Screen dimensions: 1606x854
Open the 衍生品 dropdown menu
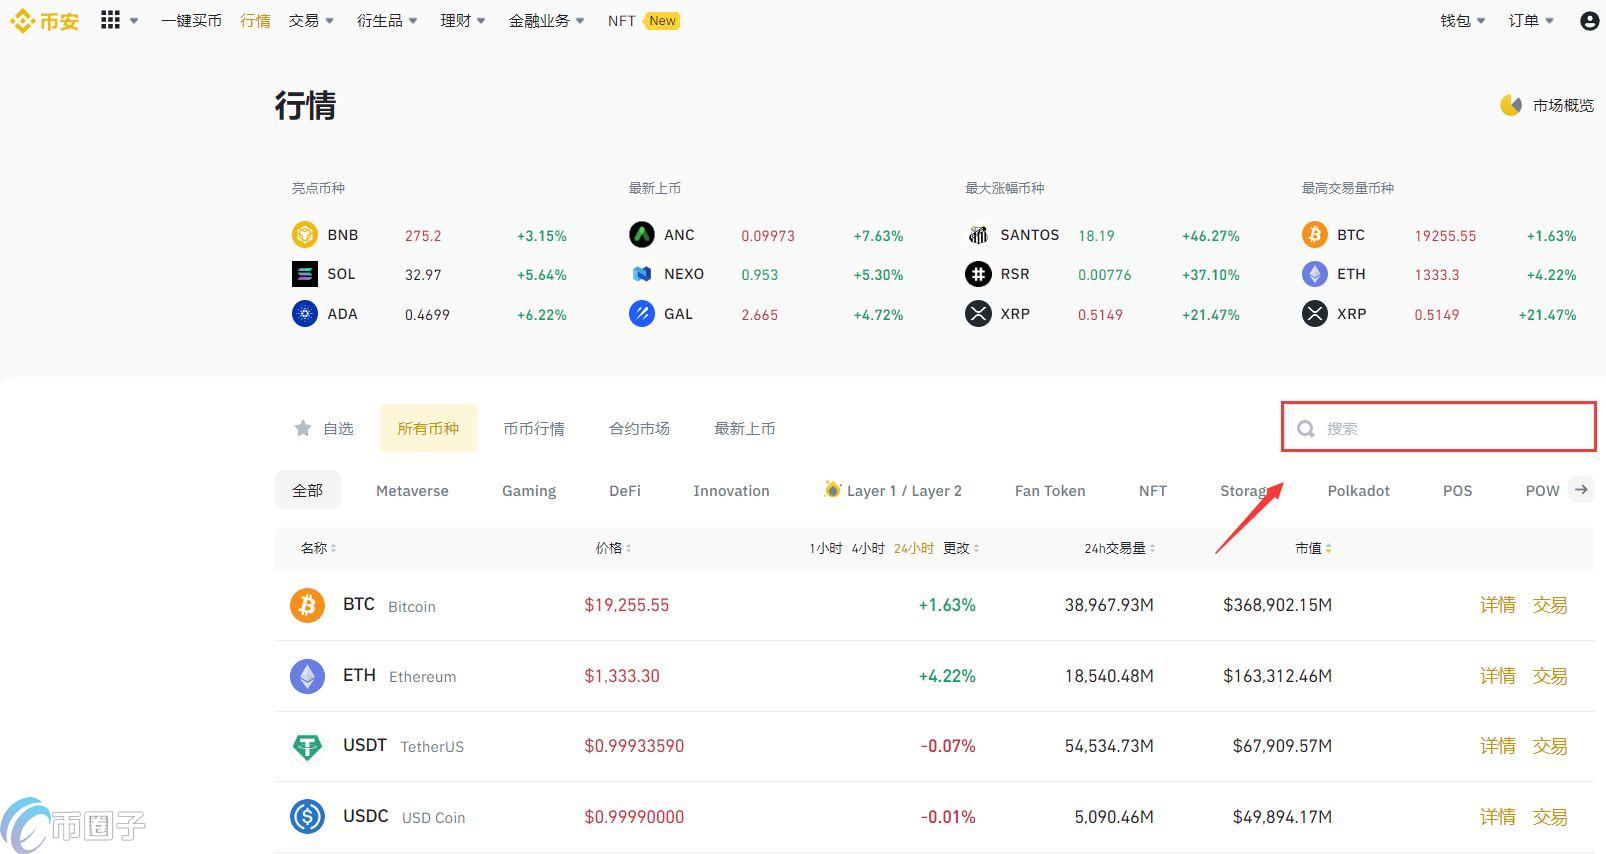point(387,21)
